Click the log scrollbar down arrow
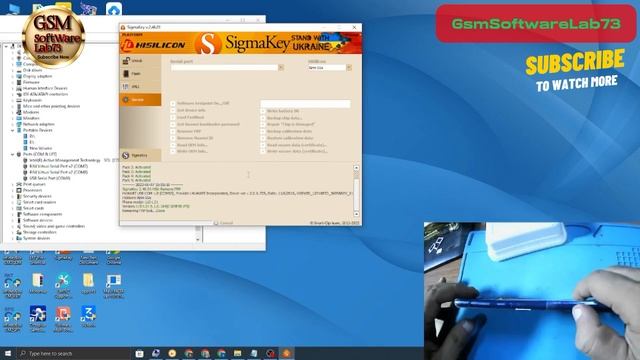The height and width of the screenshot is (360, 640). click(356, 214)
